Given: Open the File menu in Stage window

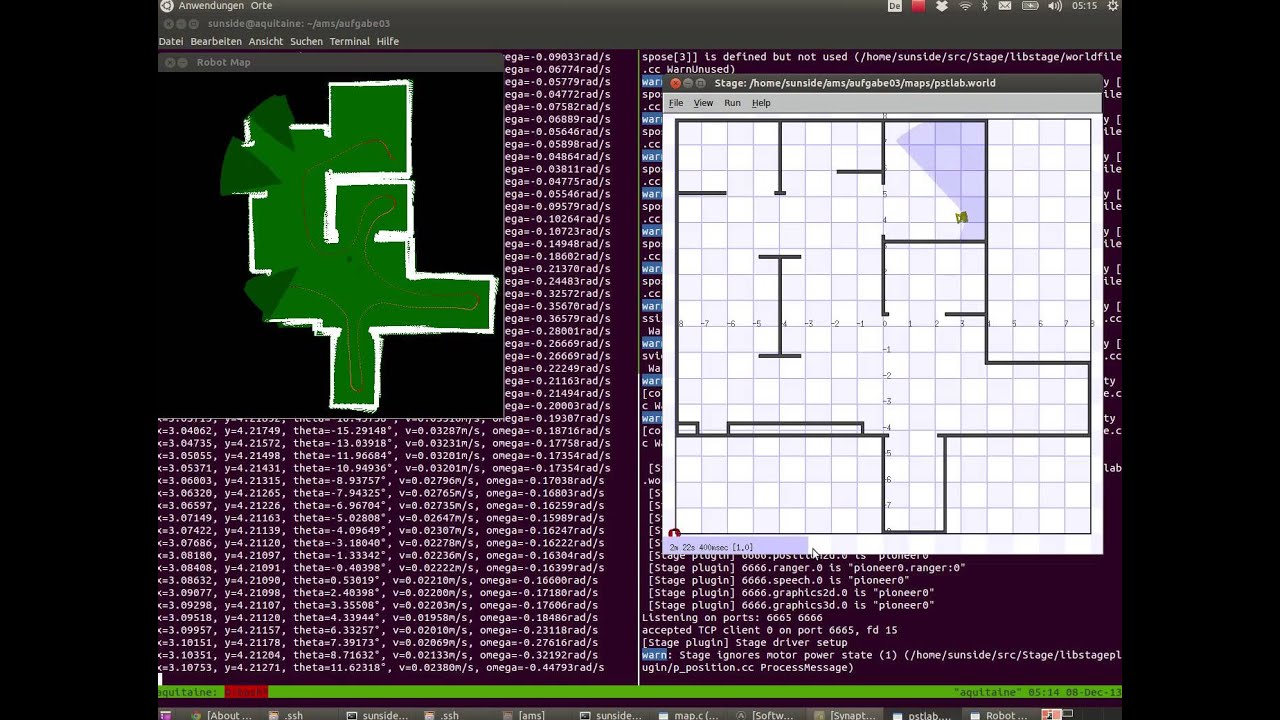Looking at the screenshot, I should tap(676, 103).
